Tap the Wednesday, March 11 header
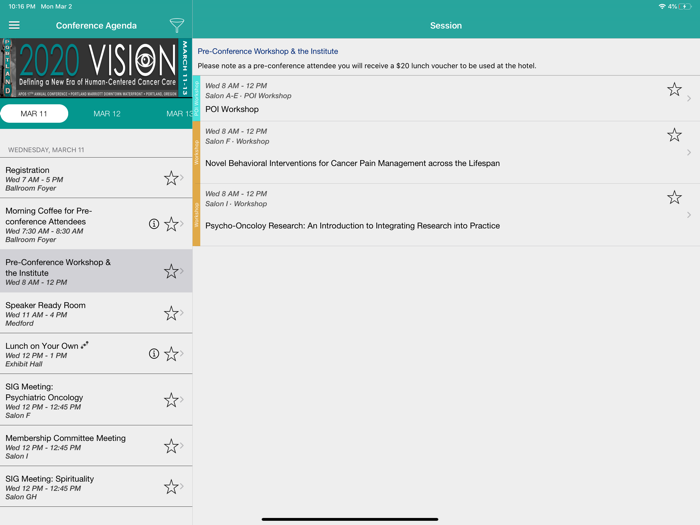700x525 pixels. (46, 150)
